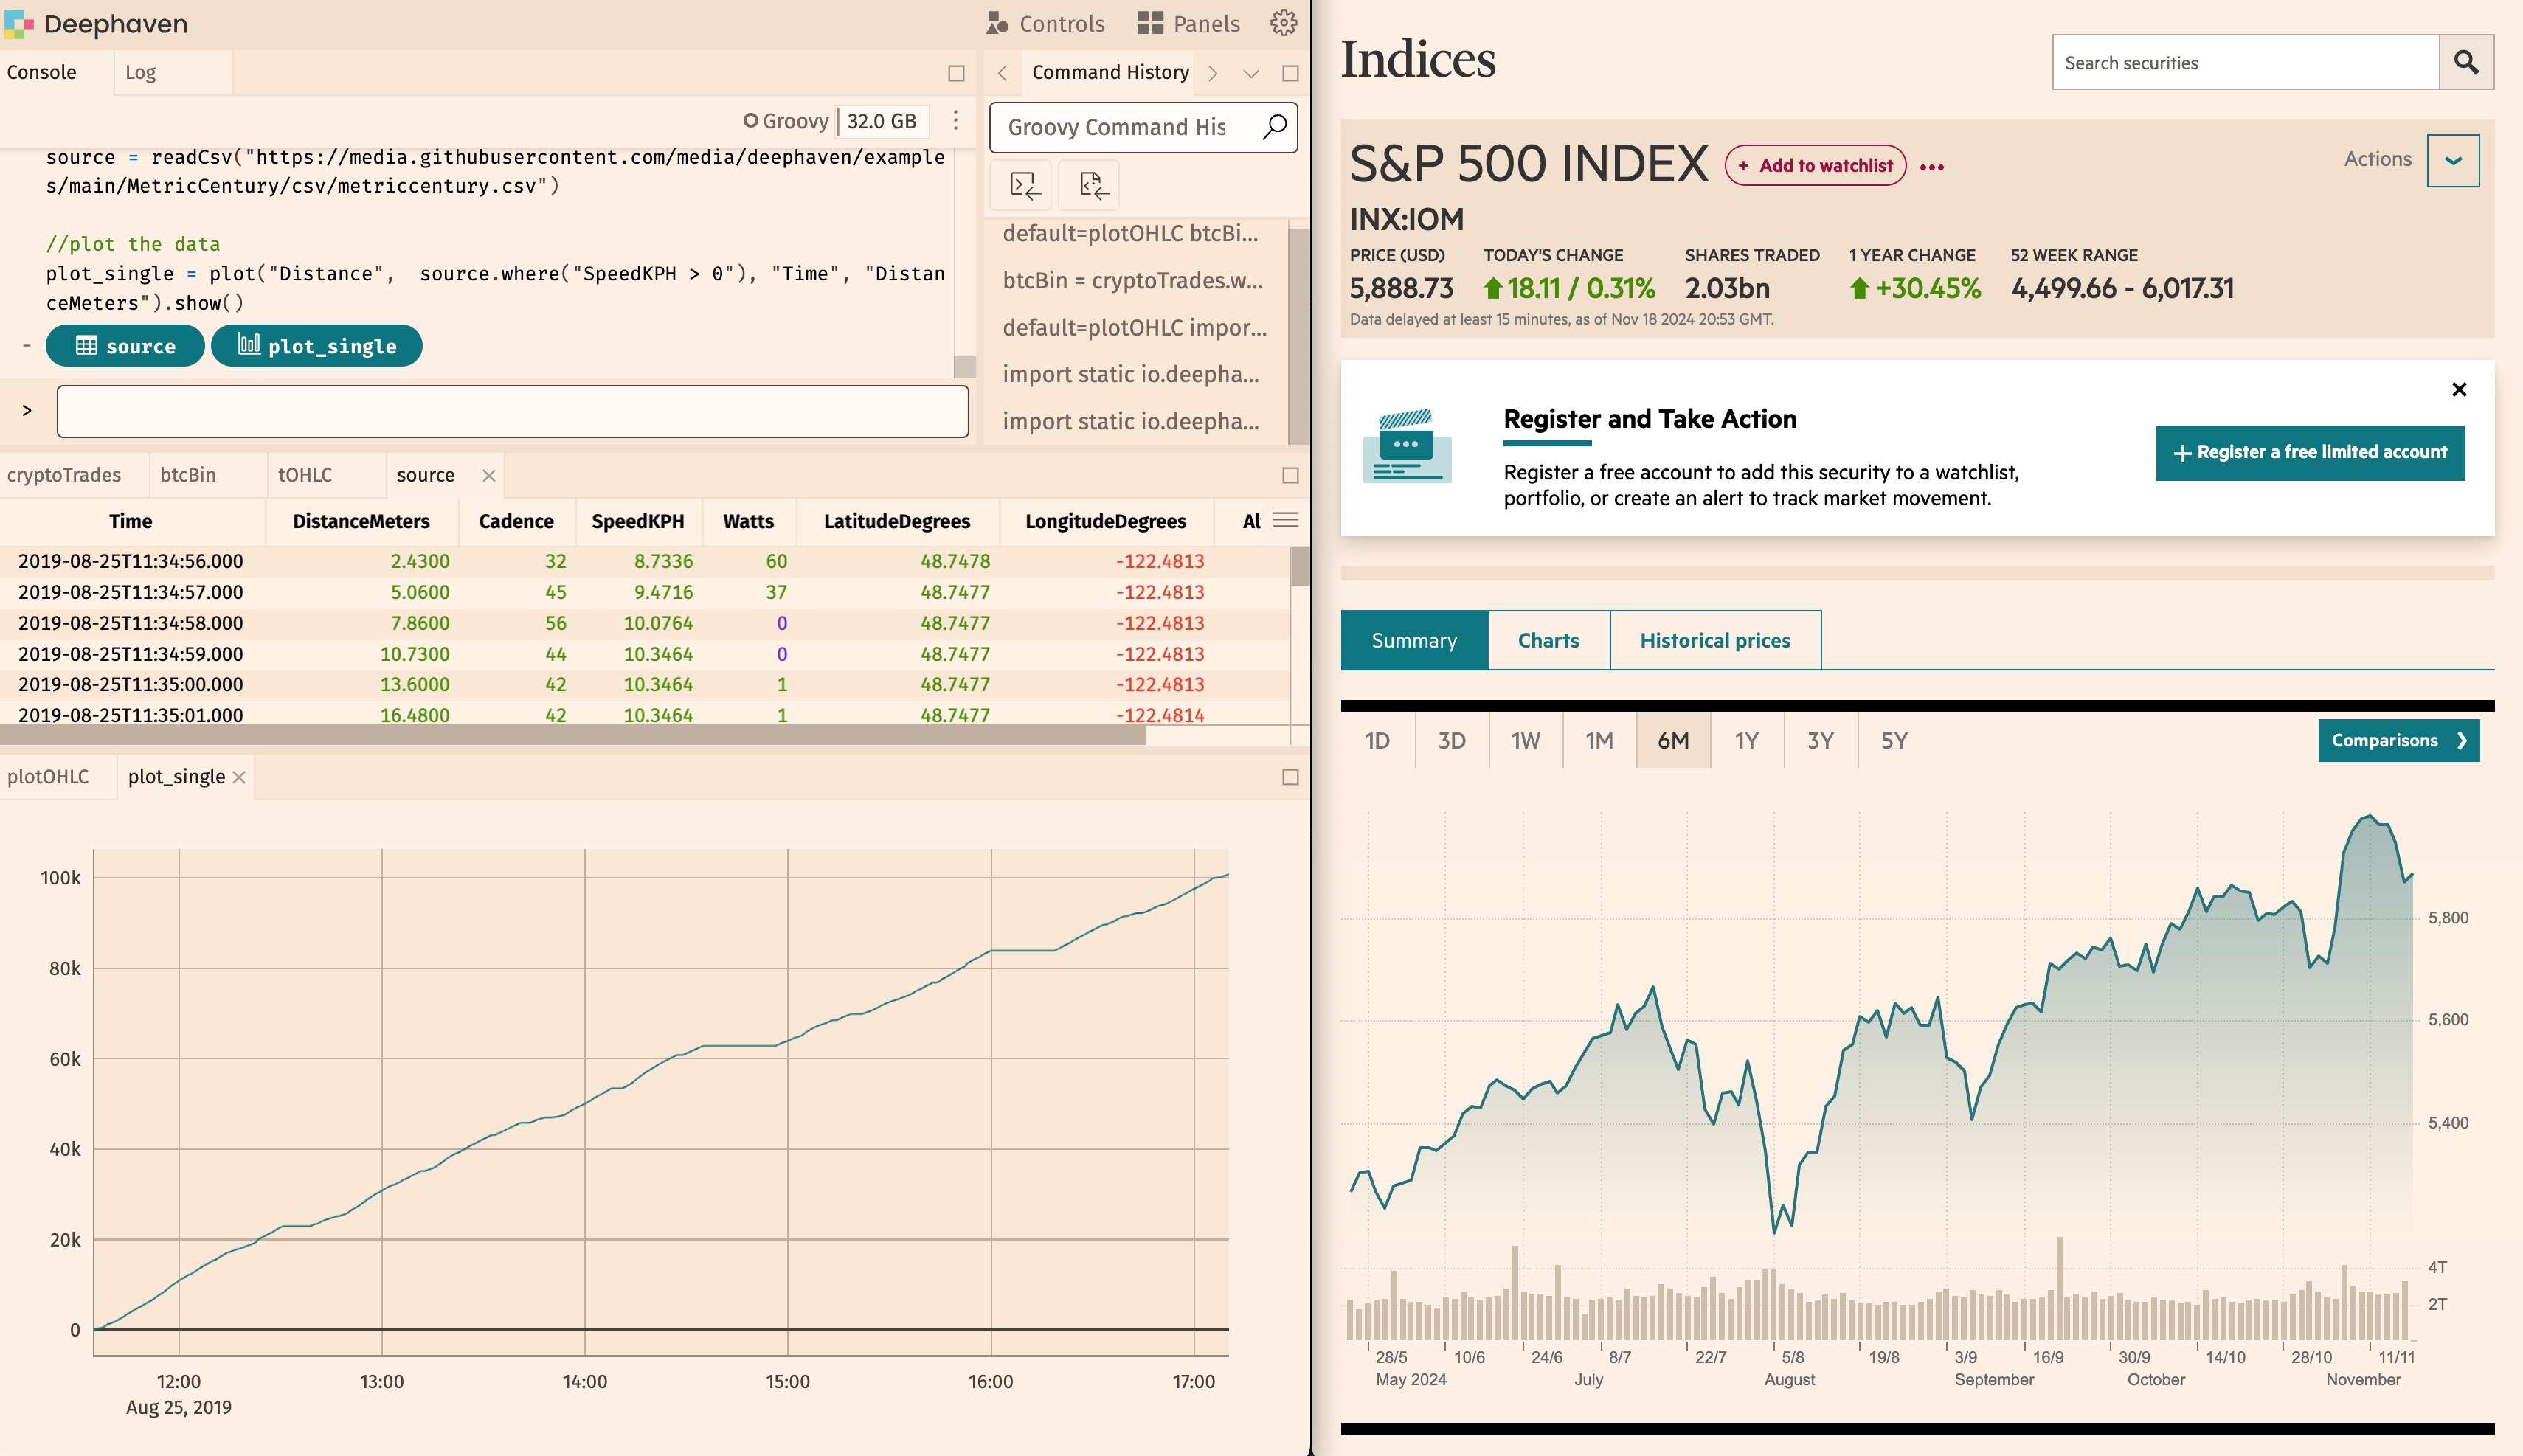The height and width of the screenshot is (1456, 2523).
Task: Open the Command History panel chevron dropdown
Action: (x=1251, y=72)
